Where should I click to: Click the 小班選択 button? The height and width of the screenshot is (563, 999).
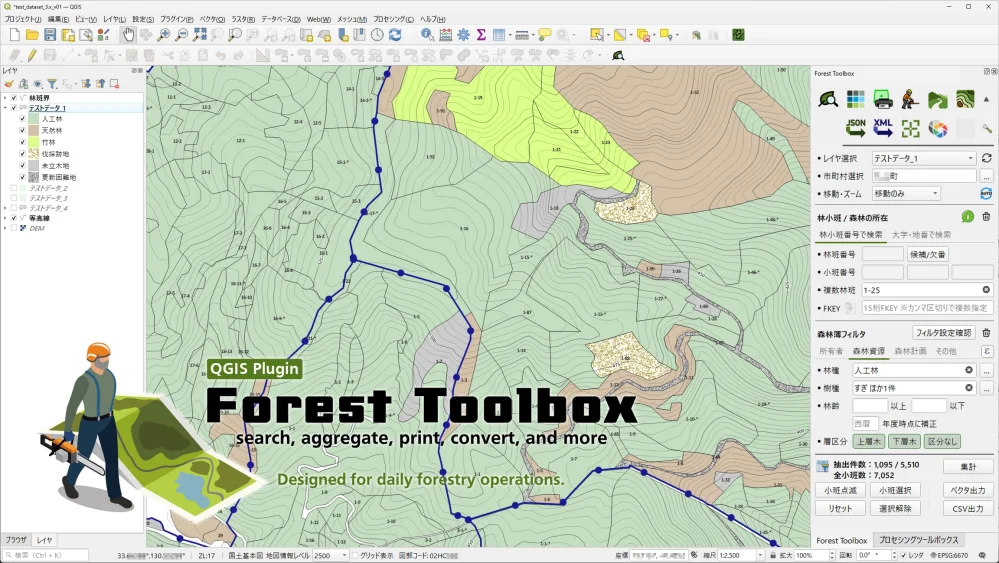[895, 490]
